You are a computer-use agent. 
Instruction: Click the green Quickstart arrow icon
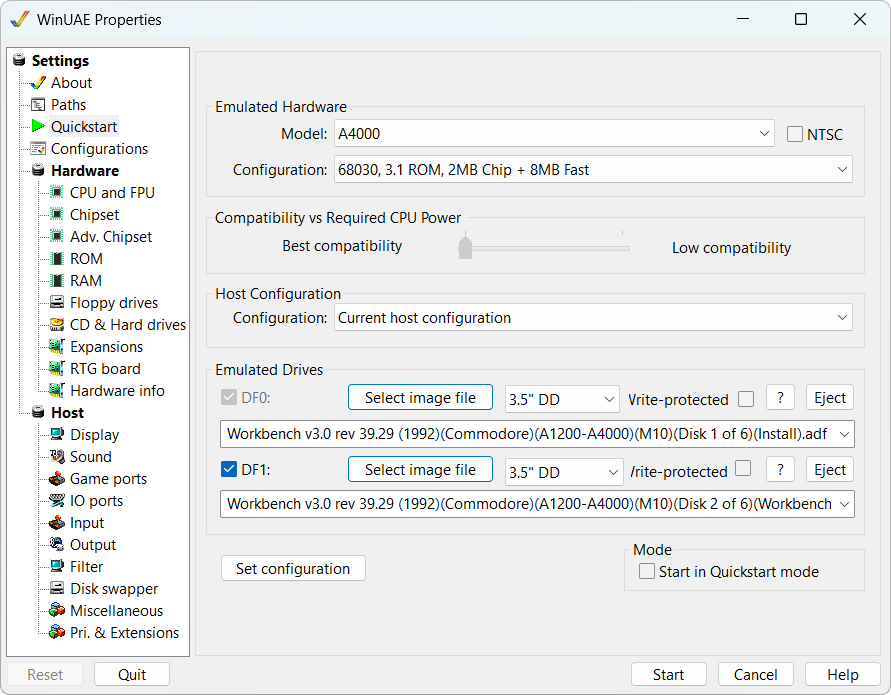coord(38,127)
